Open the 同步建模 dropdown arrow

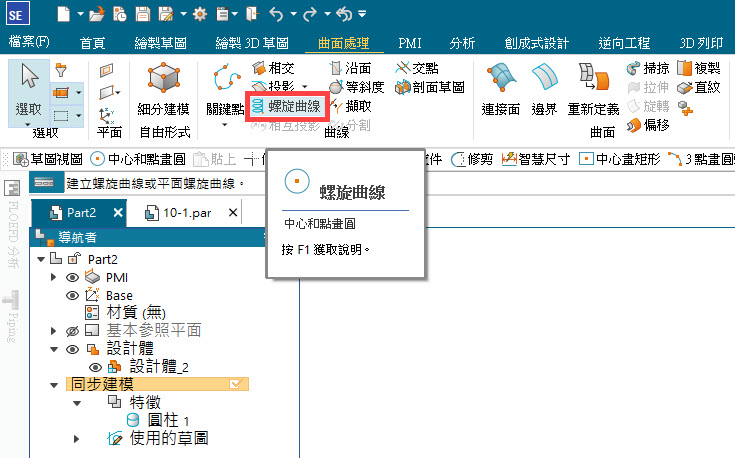pos(236,384)
